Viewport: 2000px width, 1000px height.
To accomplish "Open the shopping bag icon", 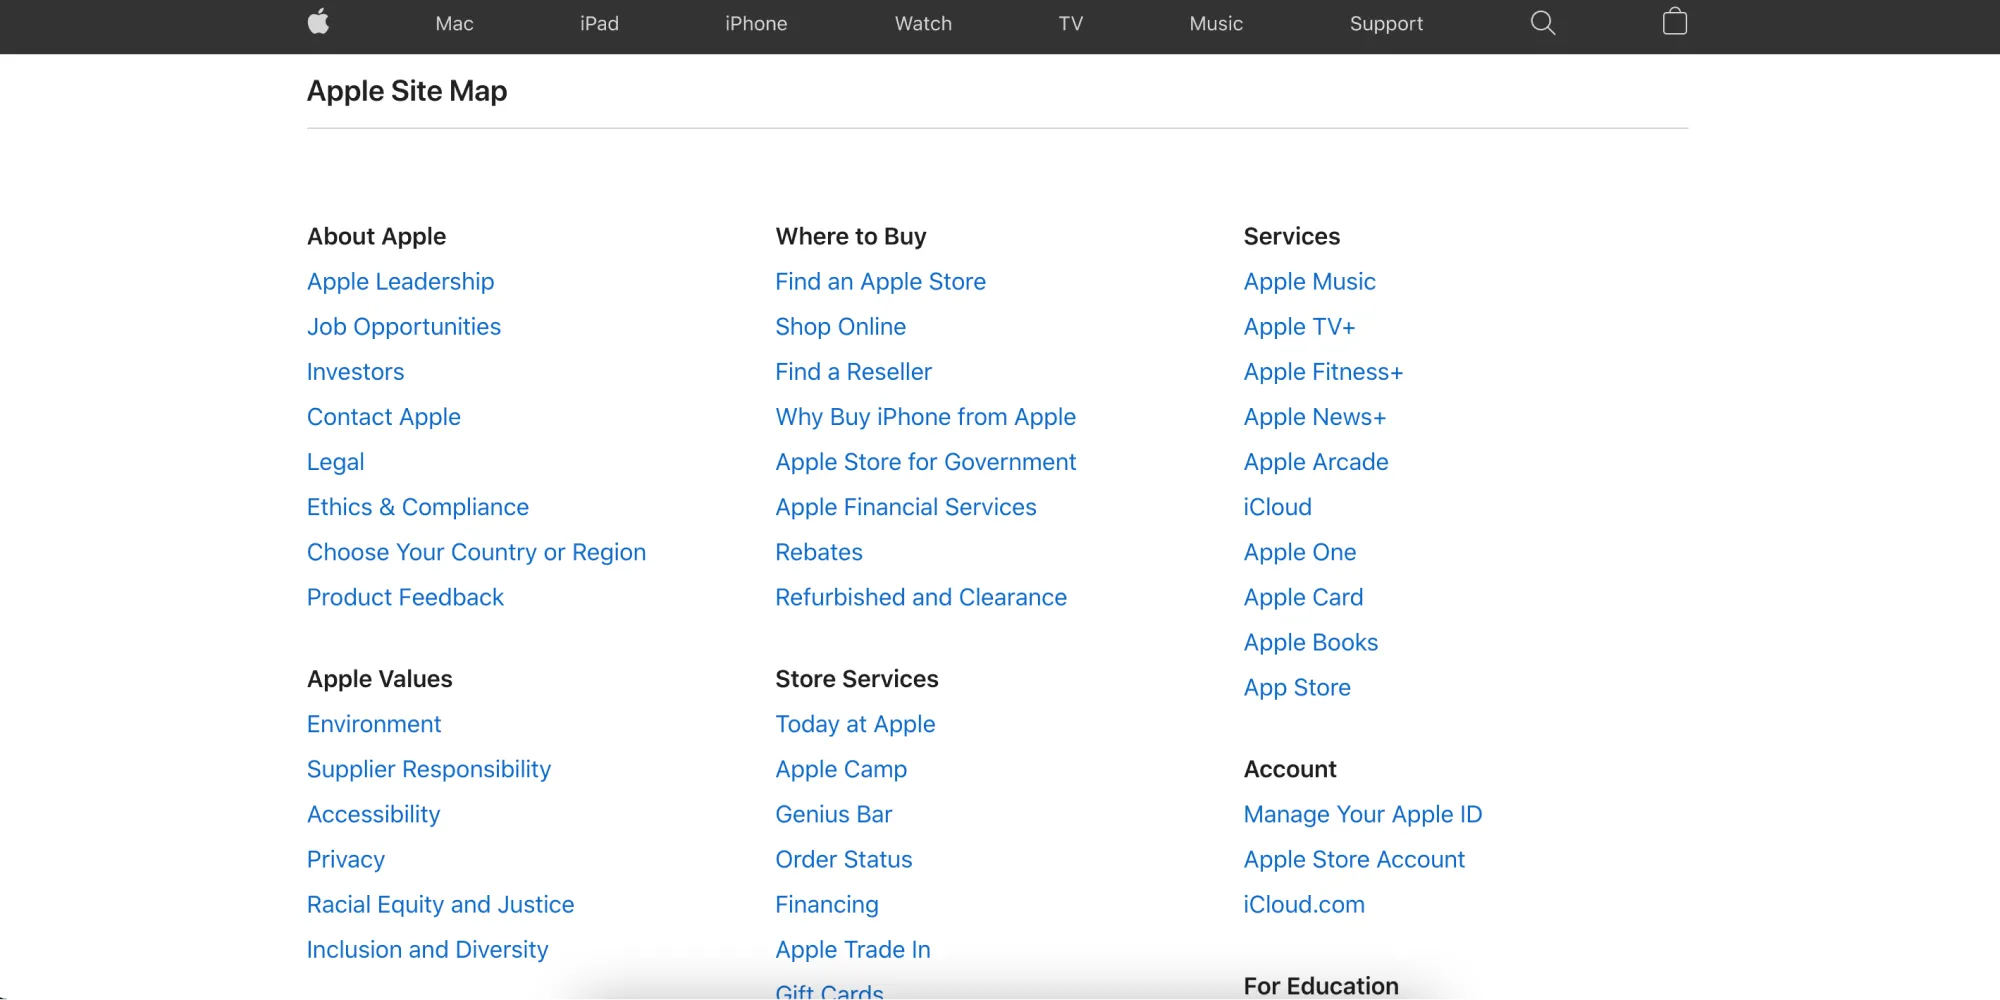I will [x=1675, y=22].
